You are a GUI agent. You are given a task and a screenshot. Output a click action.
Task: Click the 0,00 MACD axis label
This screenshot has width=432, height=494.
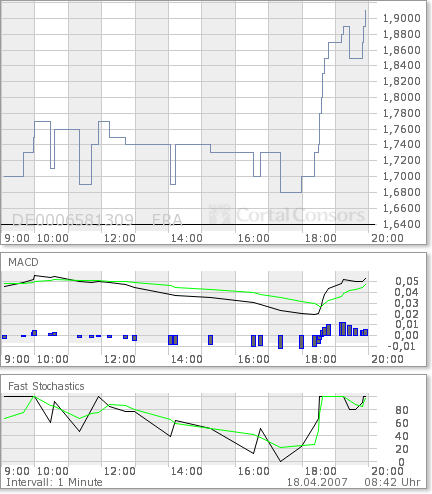click(x=407, y=335)
